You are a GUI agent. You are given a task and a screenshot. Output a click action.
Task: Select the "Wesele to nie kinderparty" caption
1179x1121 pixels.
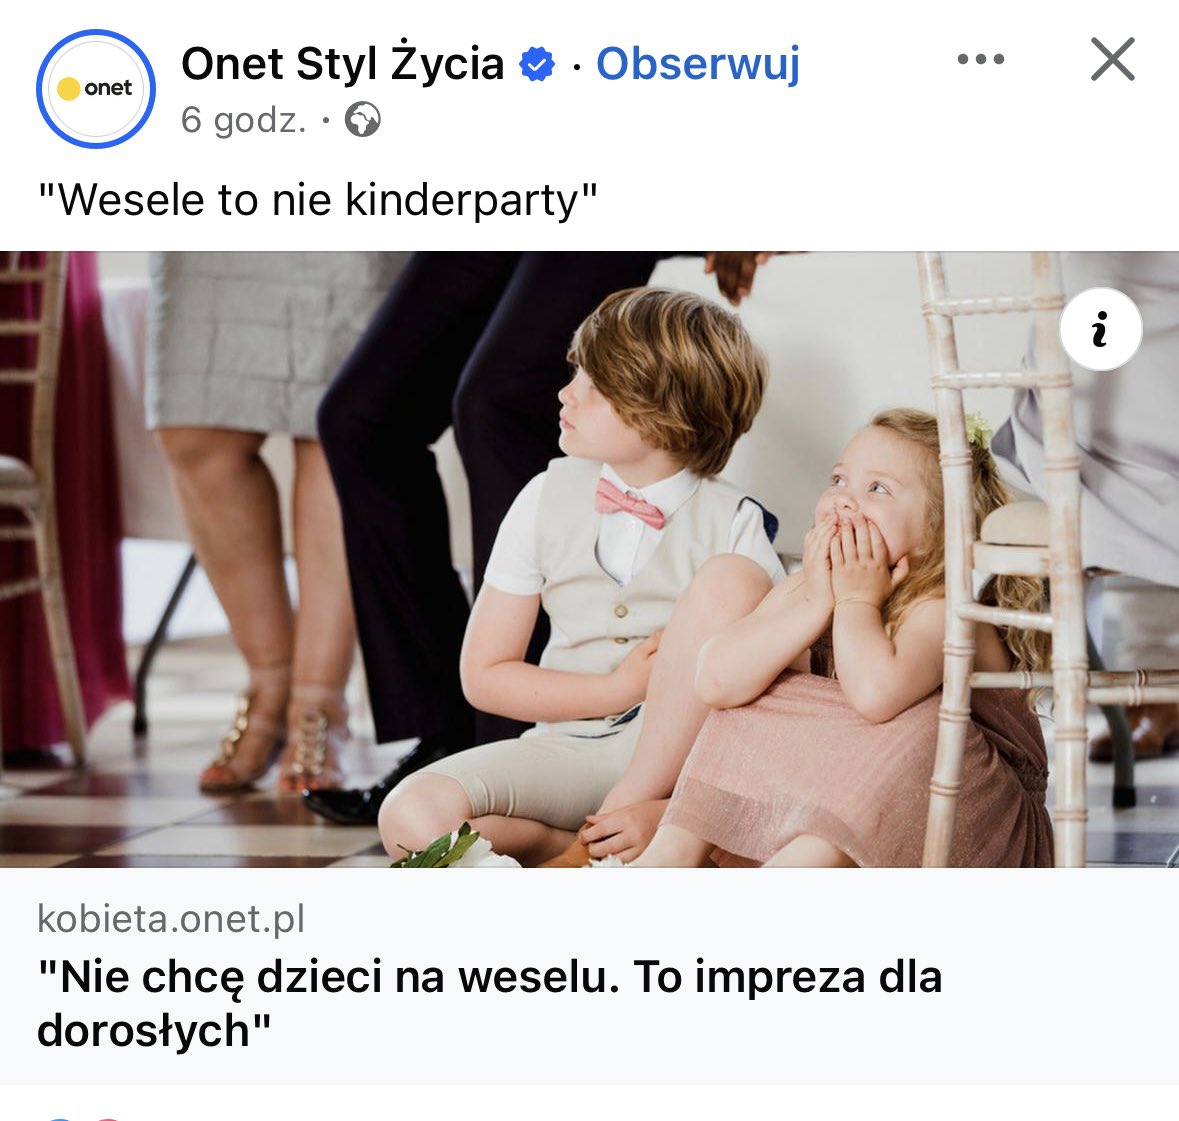[317, 200]
